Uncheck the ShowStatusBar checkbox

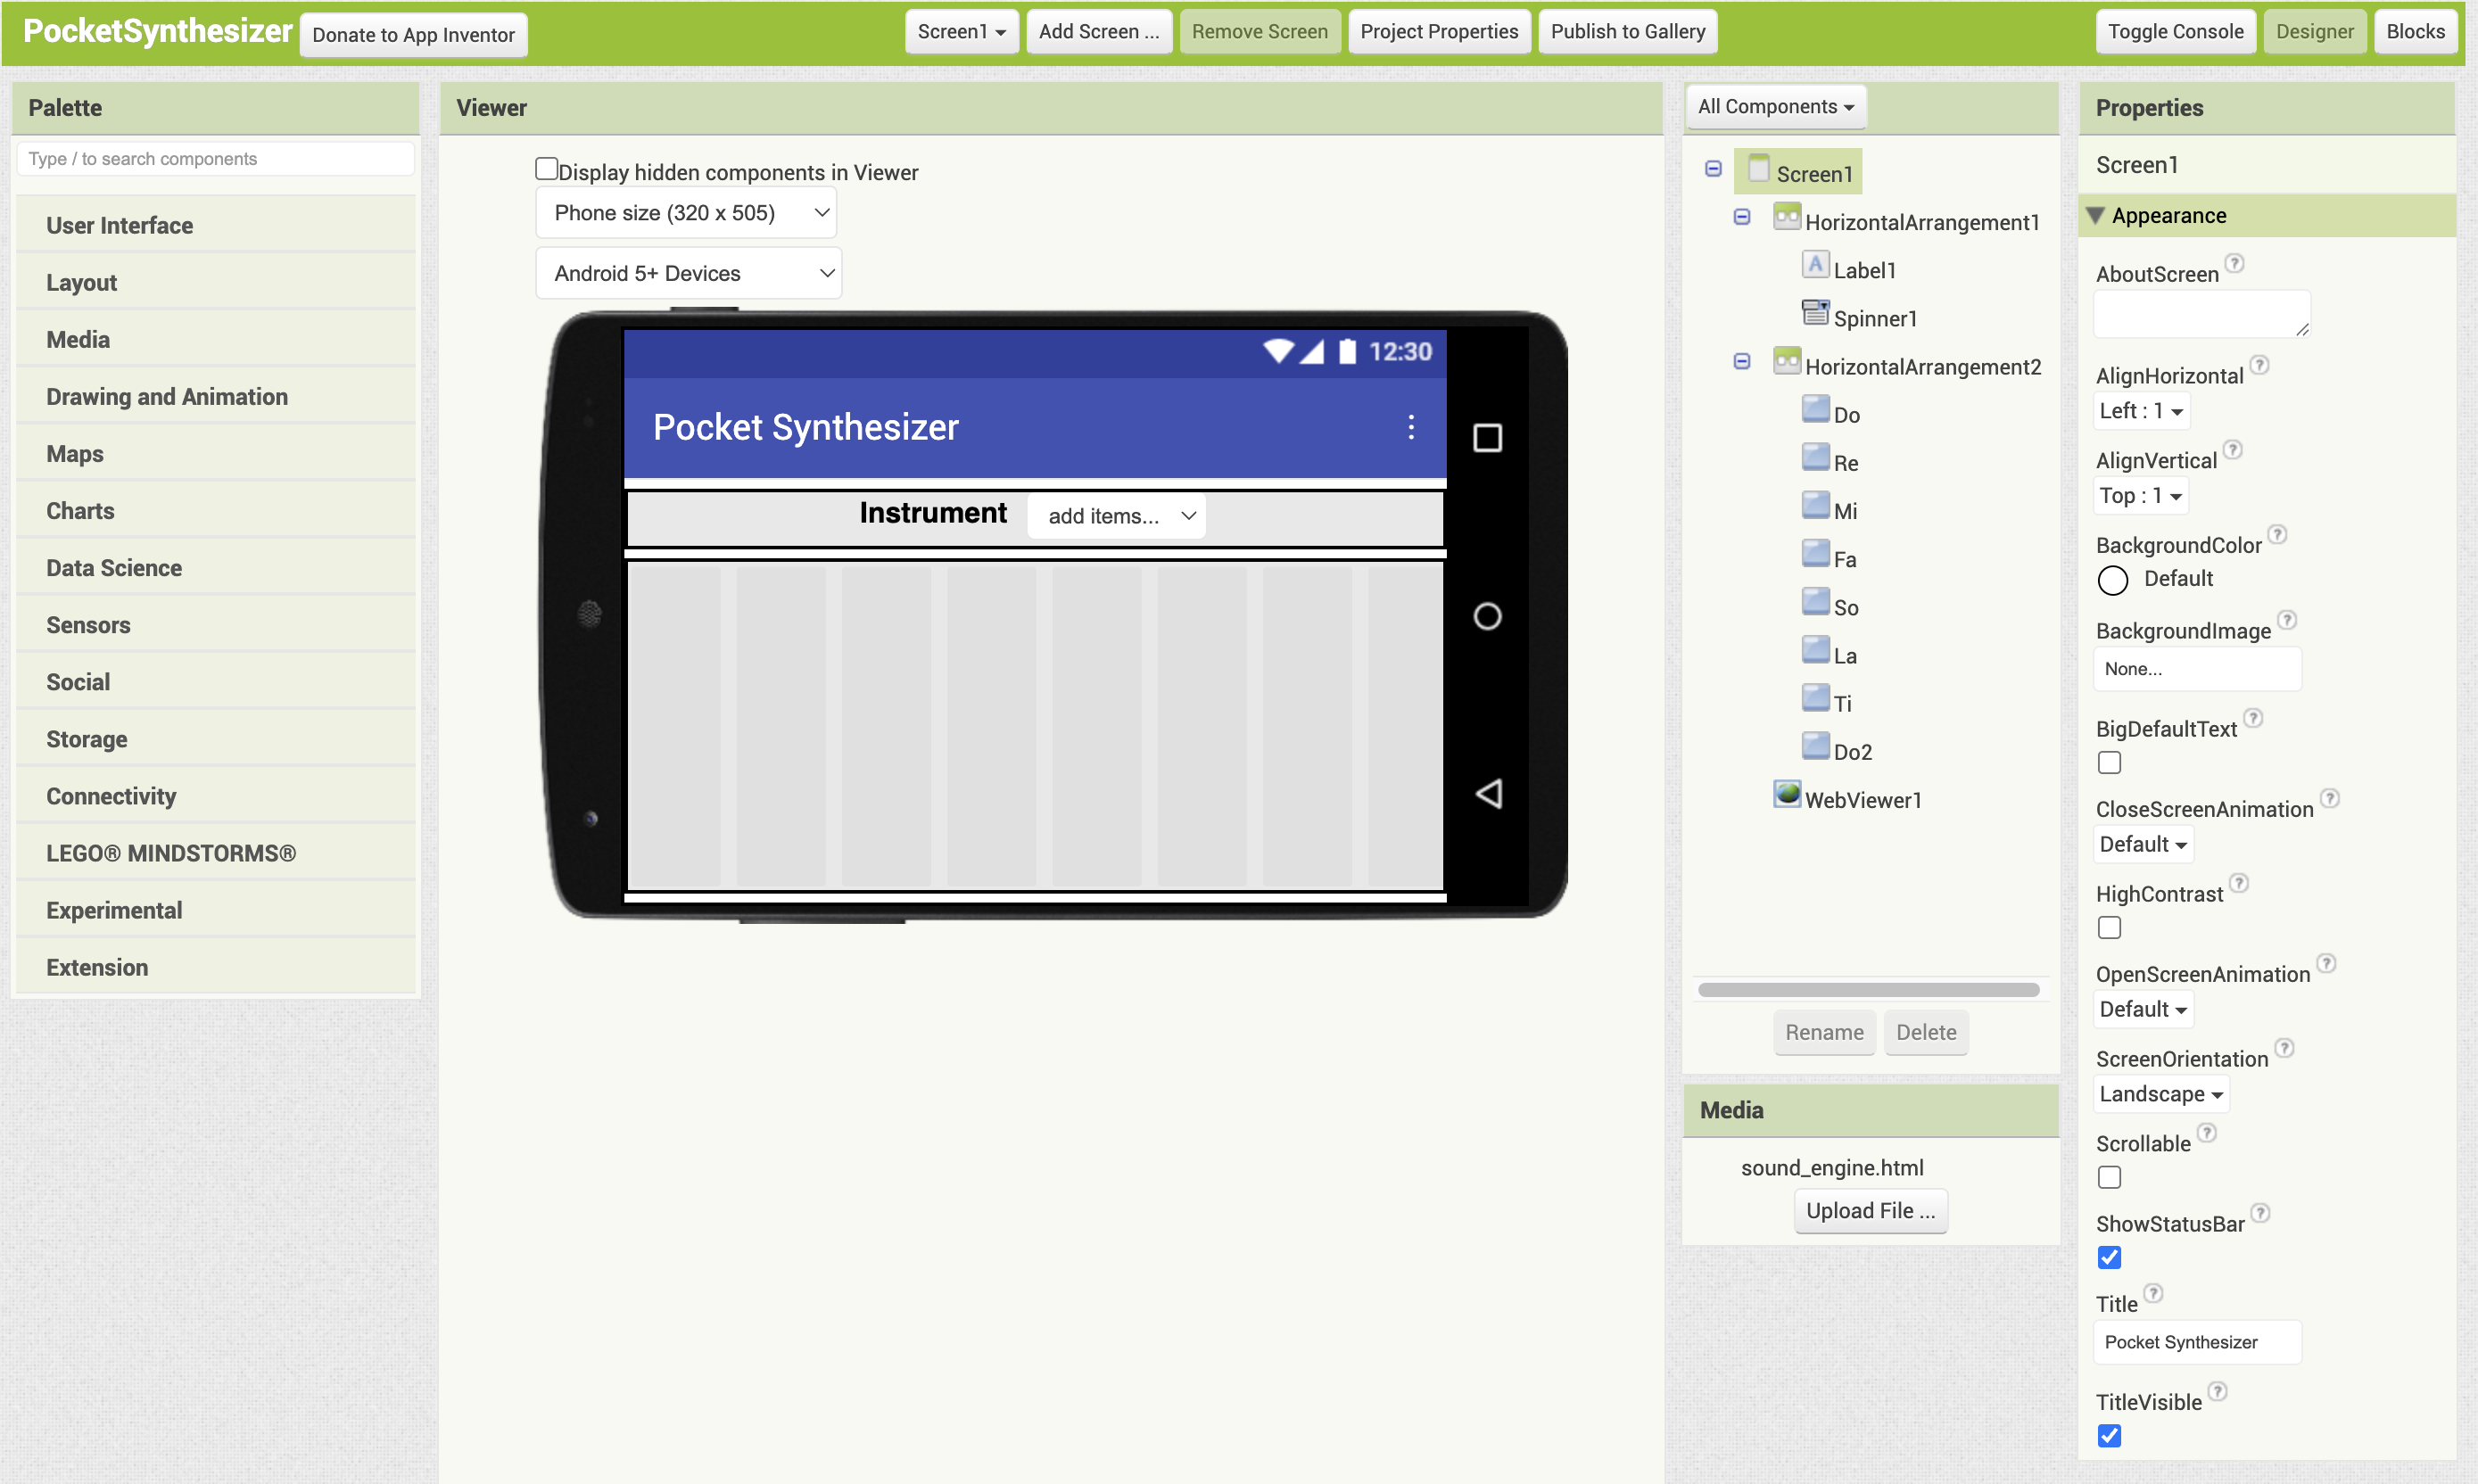[2109, 1257]
